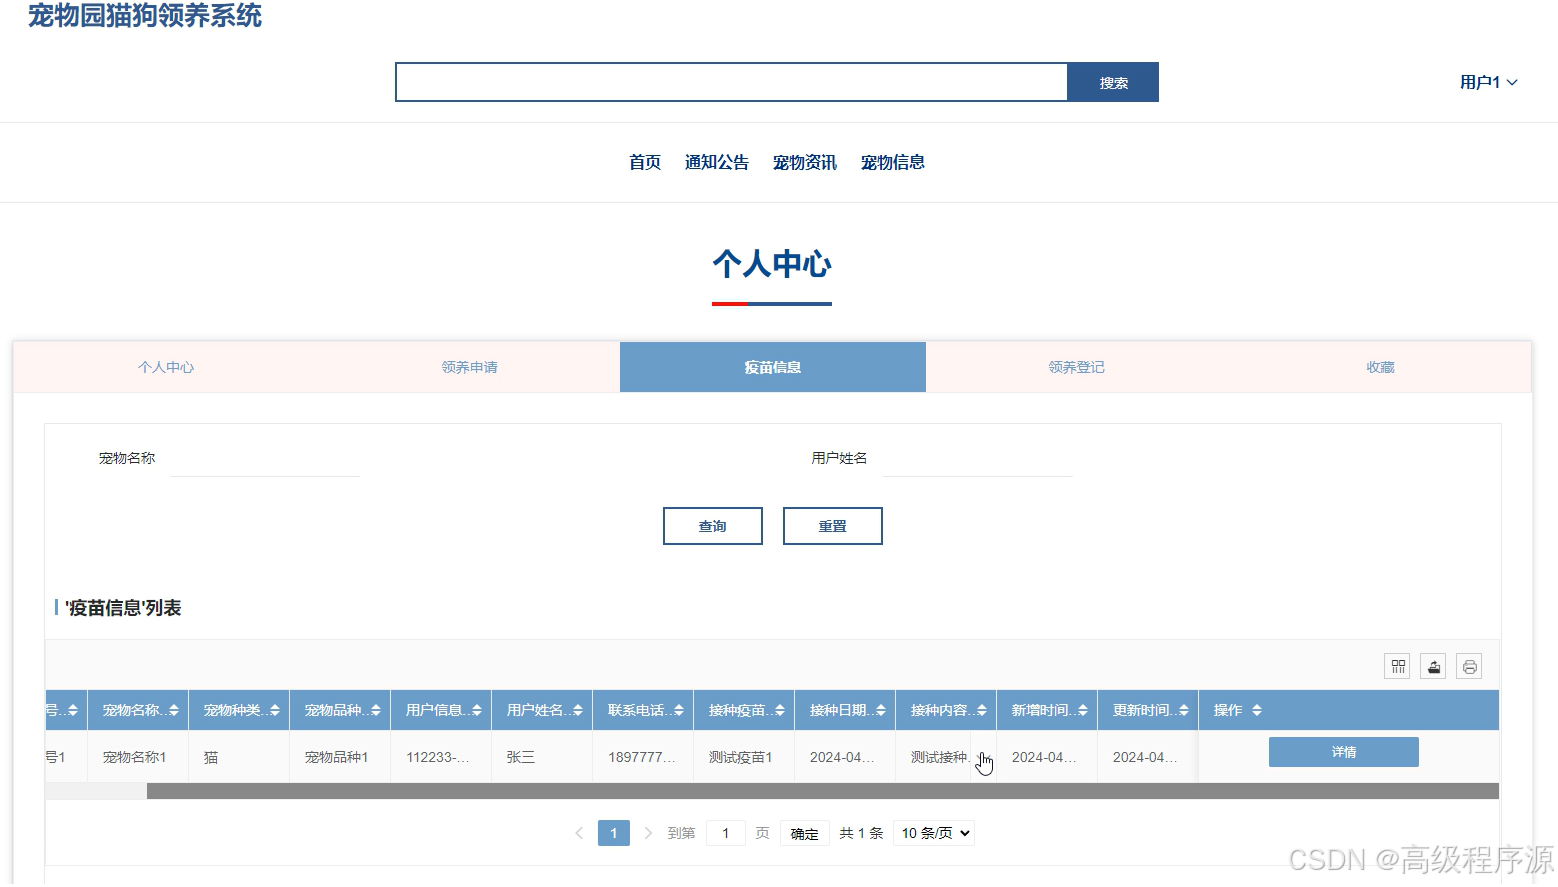Focus the 用户姓名 filter field
This screenshot has height=887, width=1558.
977,458
